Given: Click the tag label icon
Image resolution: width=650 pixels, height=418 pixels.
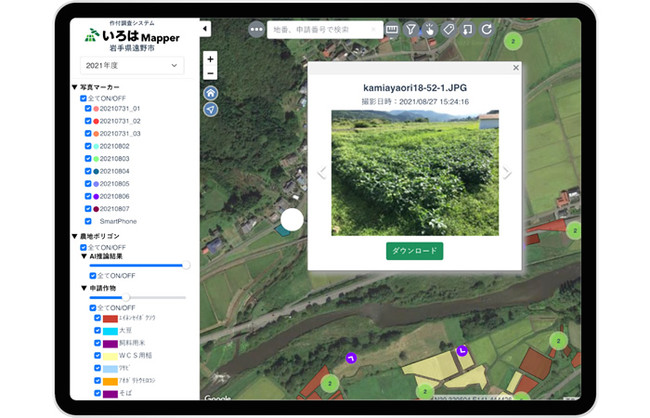Looking at the screenshot, I should tap(449, 29).
